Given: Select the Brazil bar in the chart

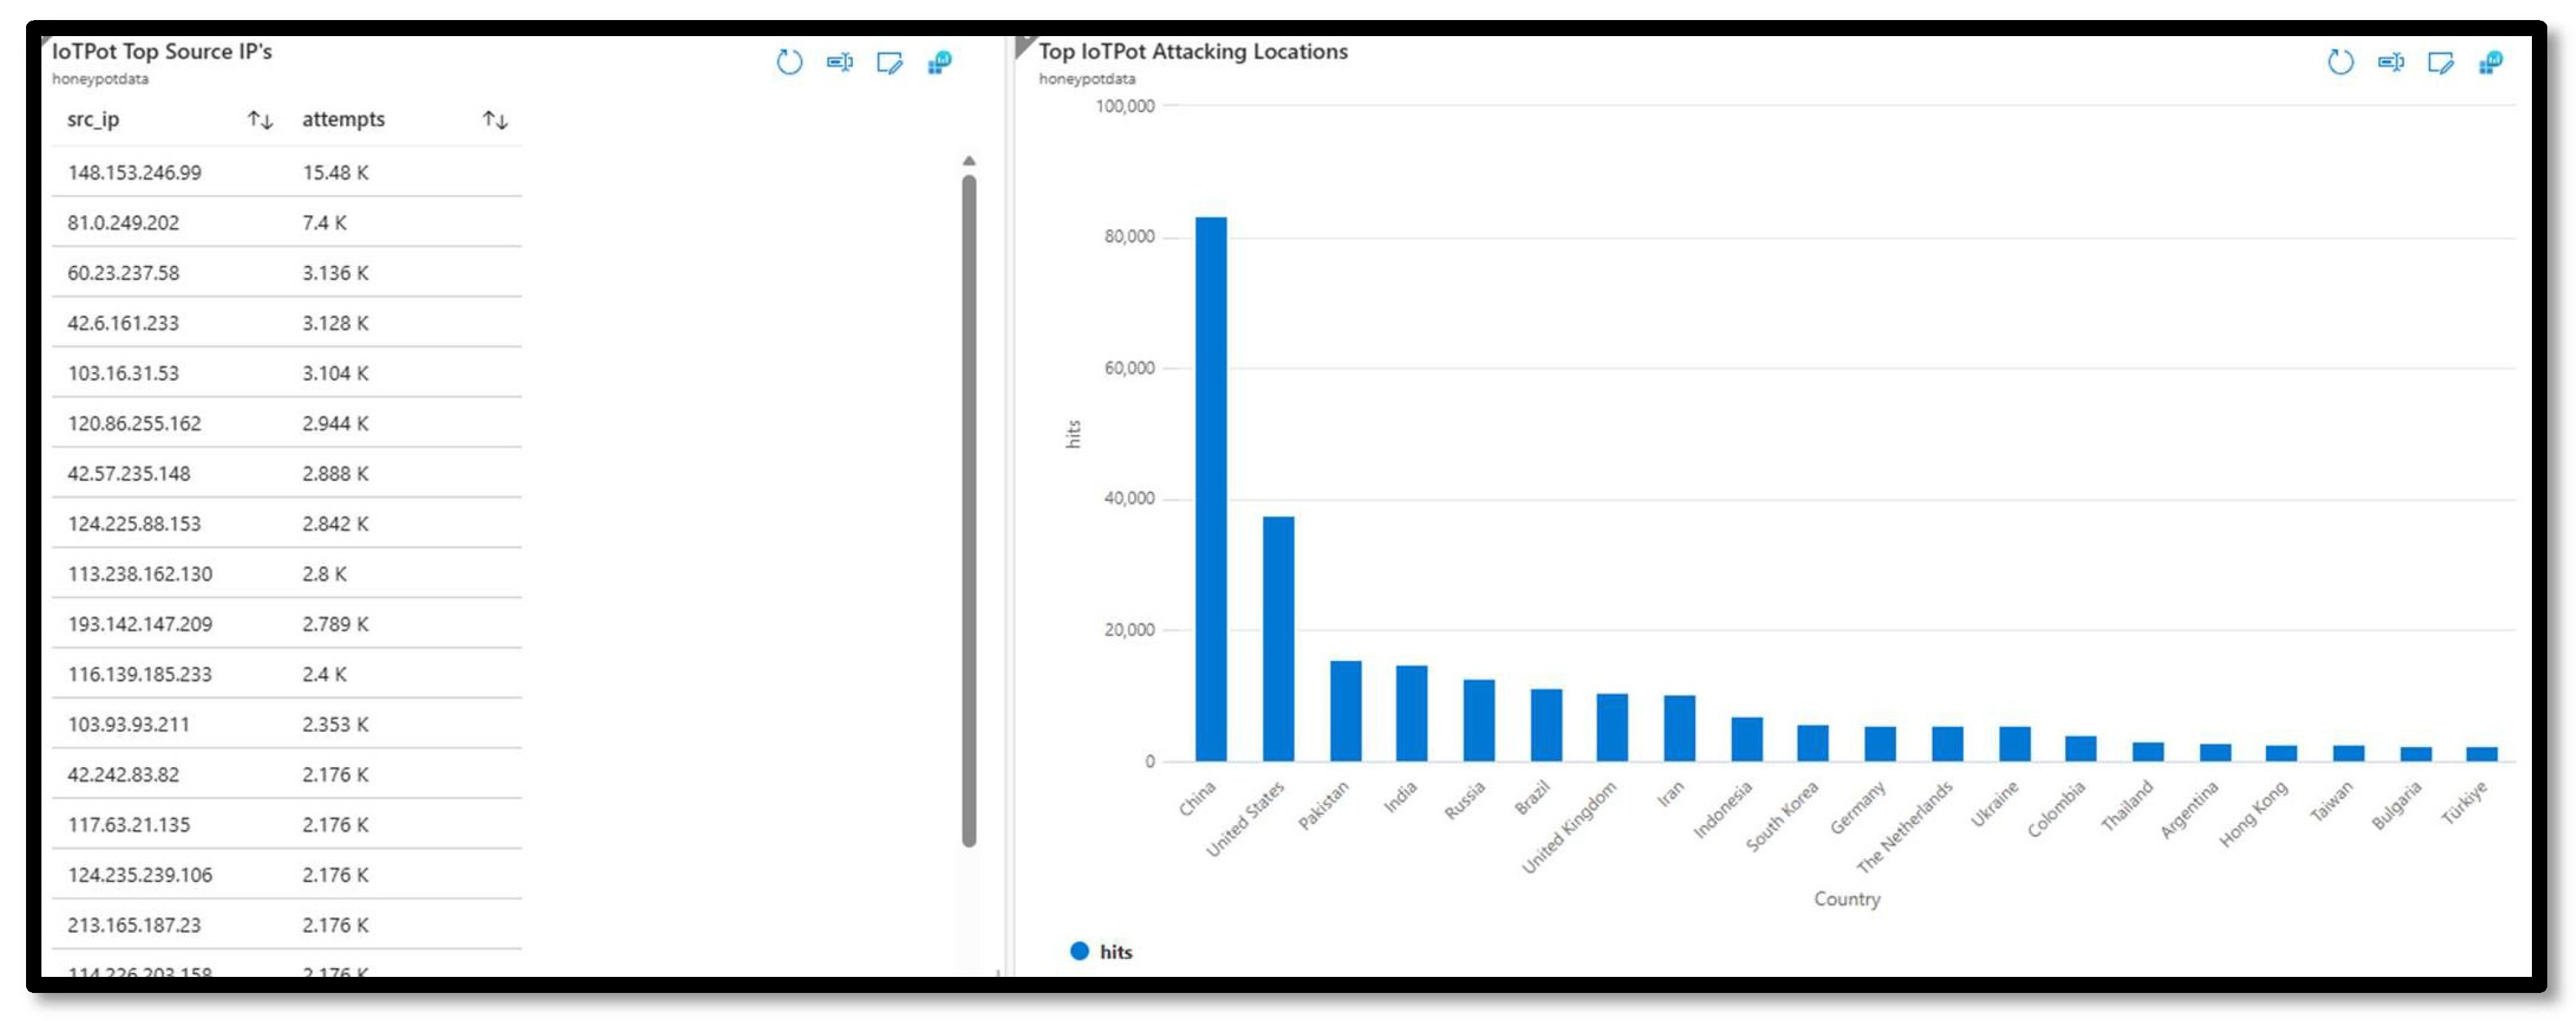Looking at the screenshot, I should click(x=1546, y=725).
